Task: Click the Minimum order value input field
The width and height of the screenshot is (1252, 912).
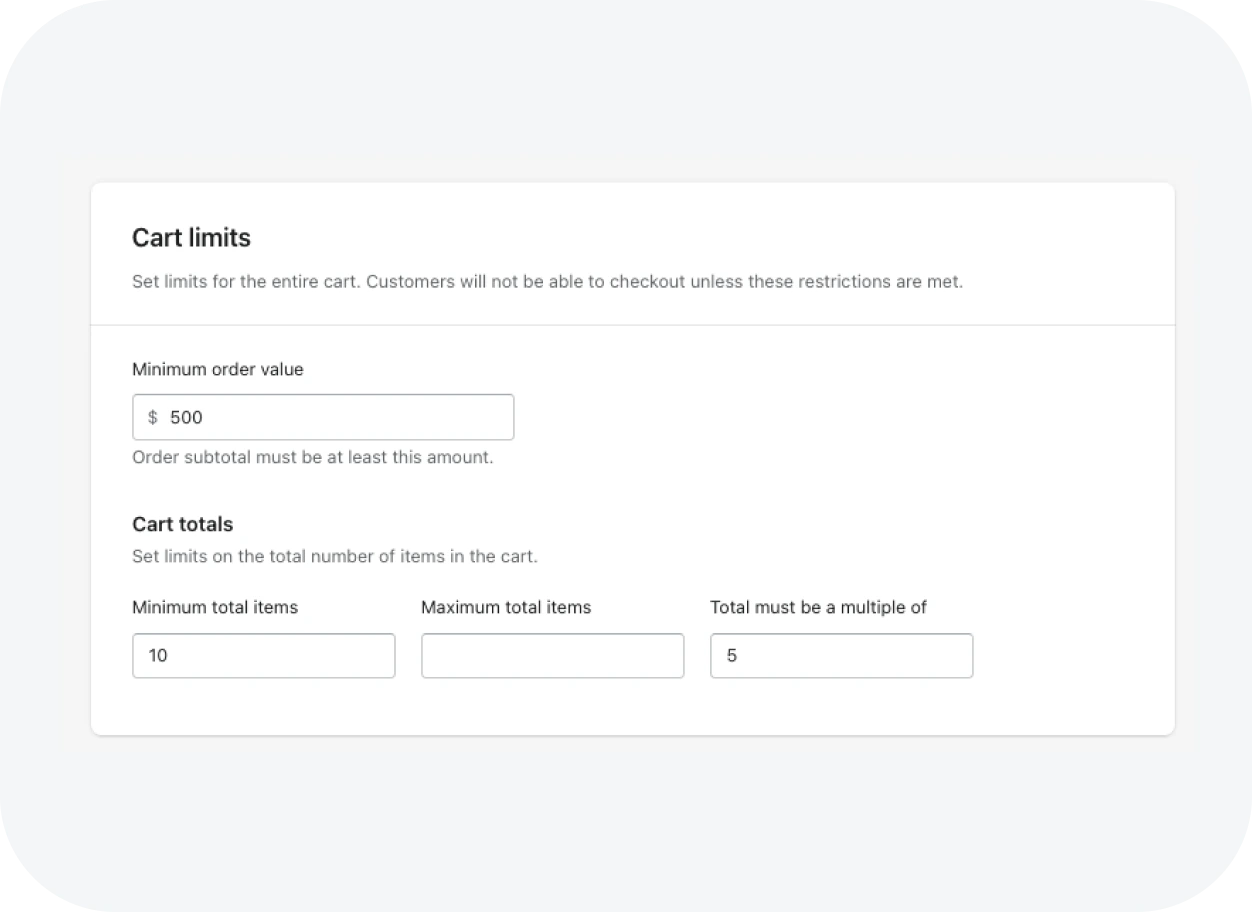Action: 323,417
